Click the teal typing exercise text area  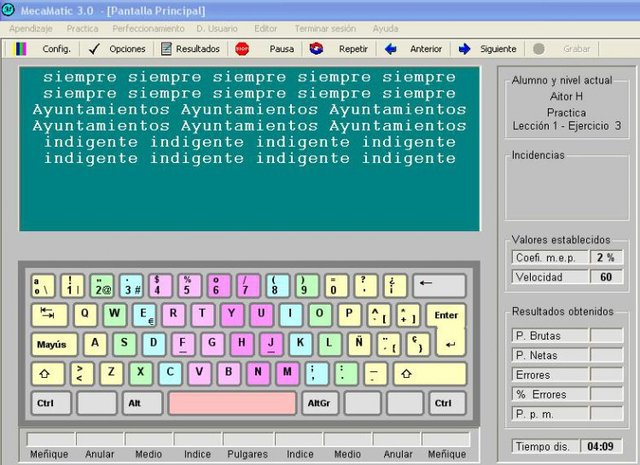click(249, 149)
